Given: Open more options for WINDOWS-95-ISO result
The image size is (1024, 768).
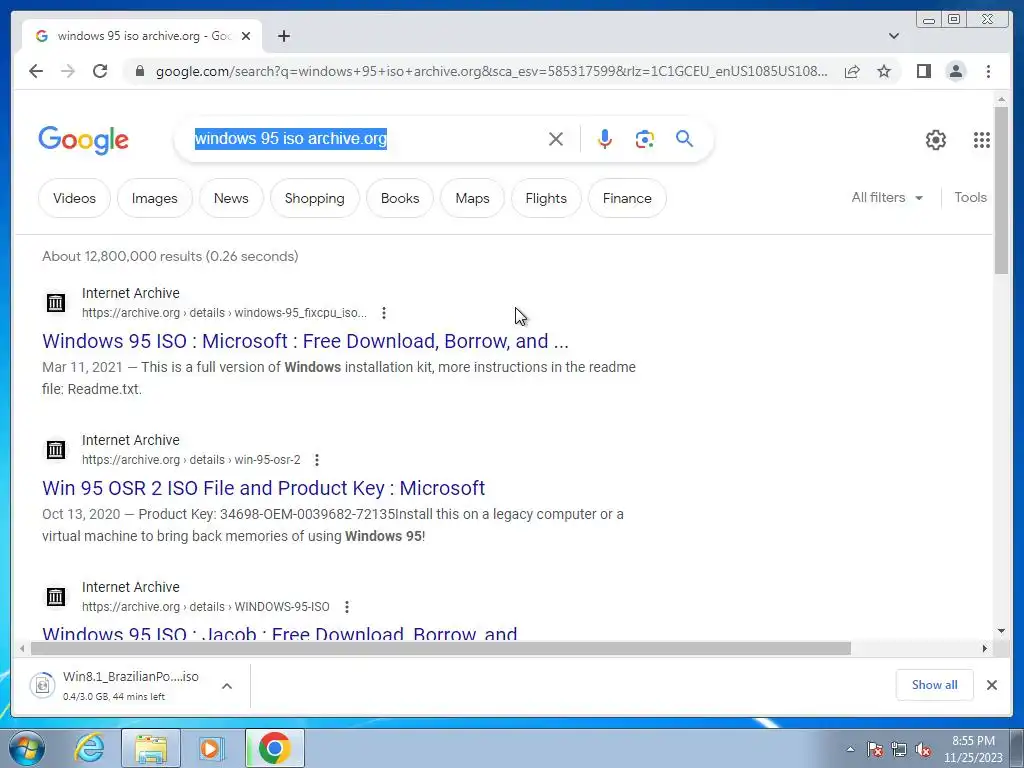Looking at the screenshot, I should pyautogui.click(x=347, y=607).
